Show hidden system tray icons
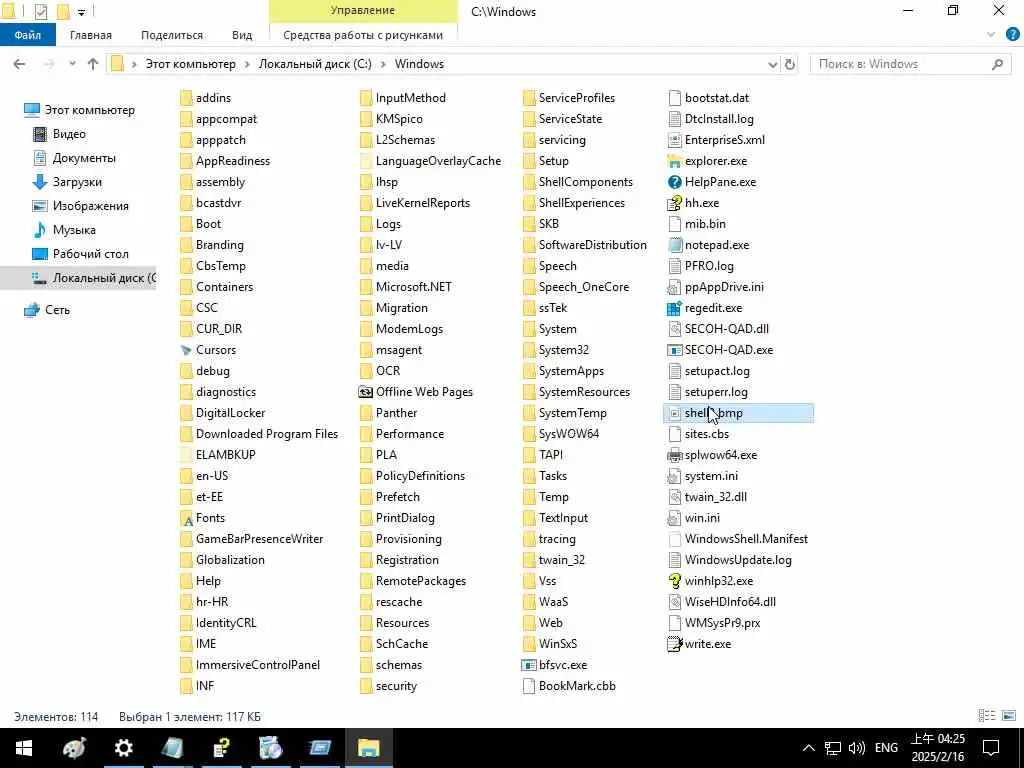This screenshot has width=1024, height=768. coord(808,748)
